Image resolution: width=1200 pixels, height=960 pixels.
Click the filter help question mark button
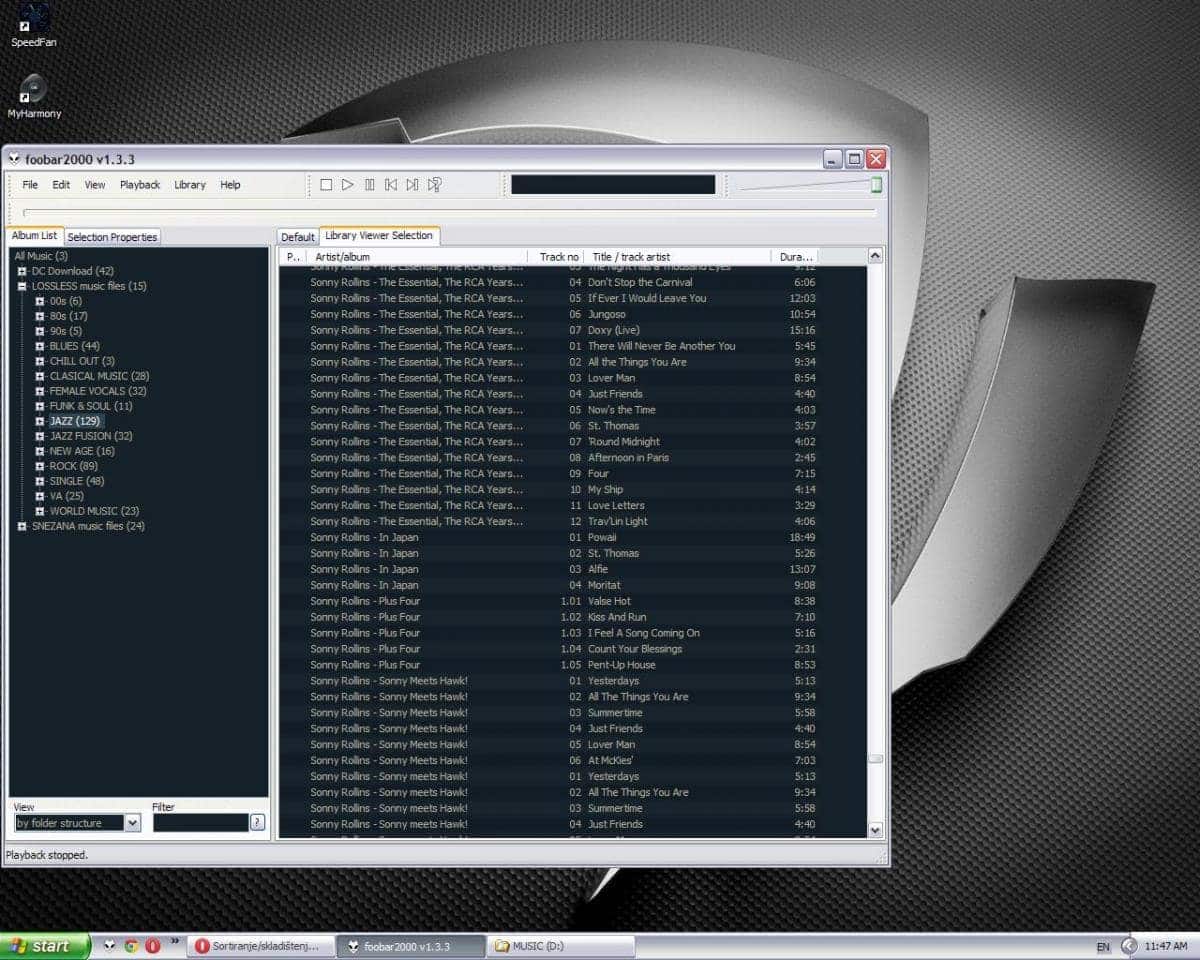257,823
